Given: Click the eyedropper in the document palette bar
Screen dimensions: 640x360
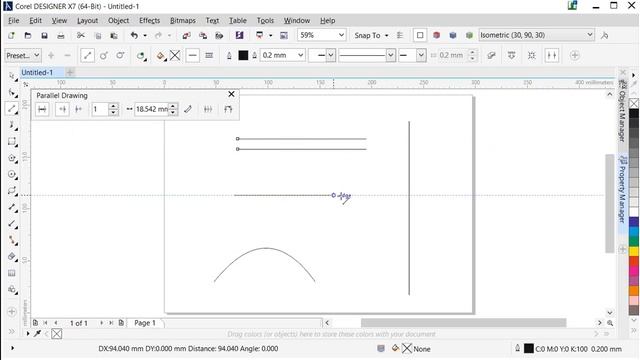Looking at the screenshot, I should point(37,334).
